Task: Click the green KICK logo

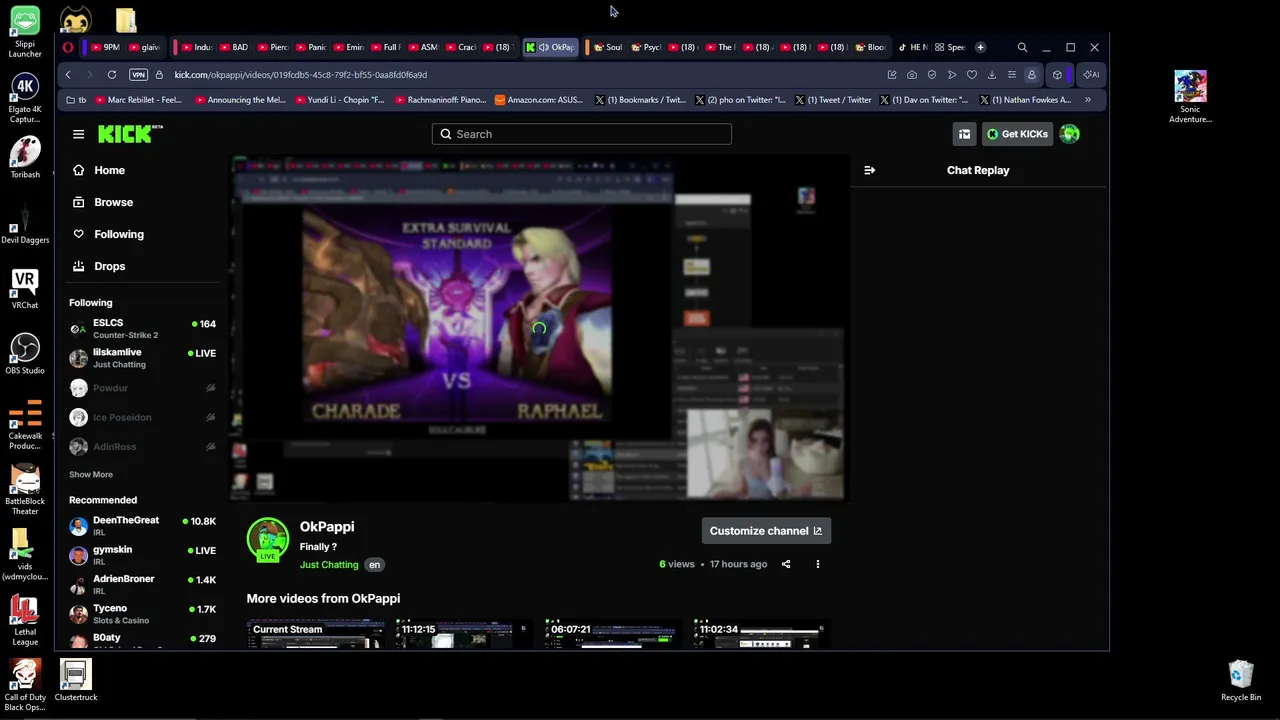Action: pyautogui.click(x=130, y=134)
